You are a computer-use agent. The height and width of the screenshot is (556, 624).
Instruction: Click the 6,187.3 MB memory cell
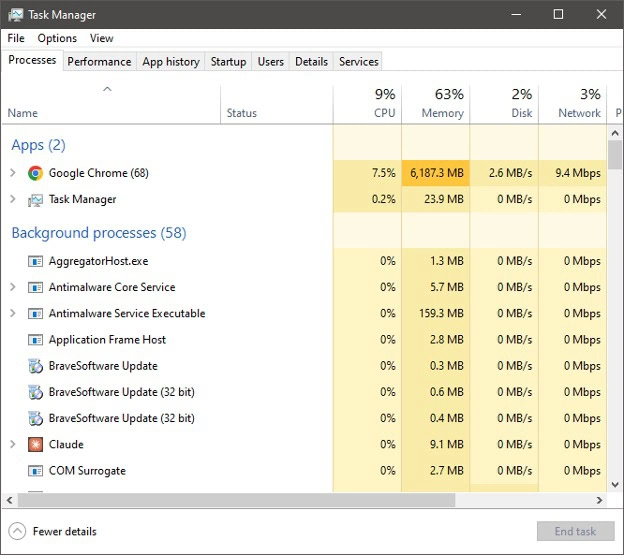tap(437, 173)
